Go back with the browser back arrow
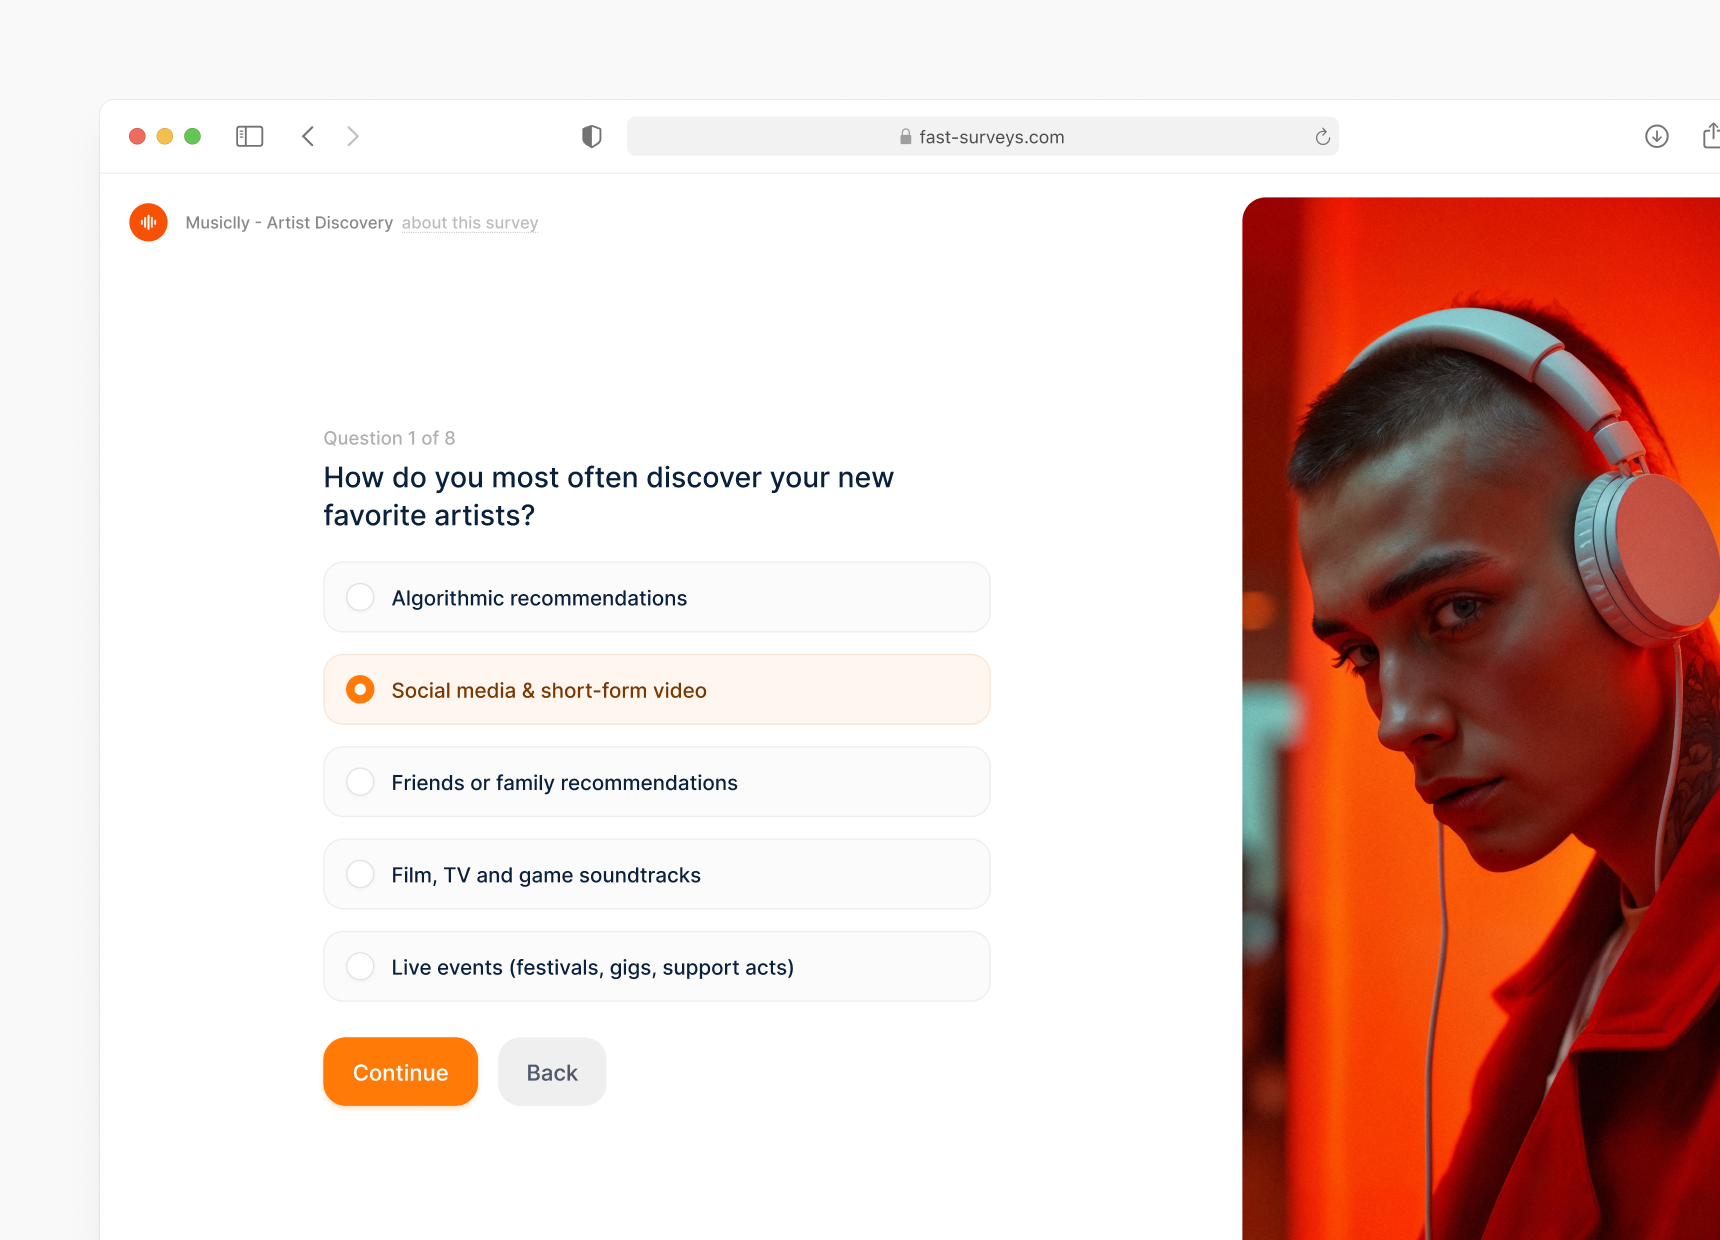 click(x=308, y=136)
